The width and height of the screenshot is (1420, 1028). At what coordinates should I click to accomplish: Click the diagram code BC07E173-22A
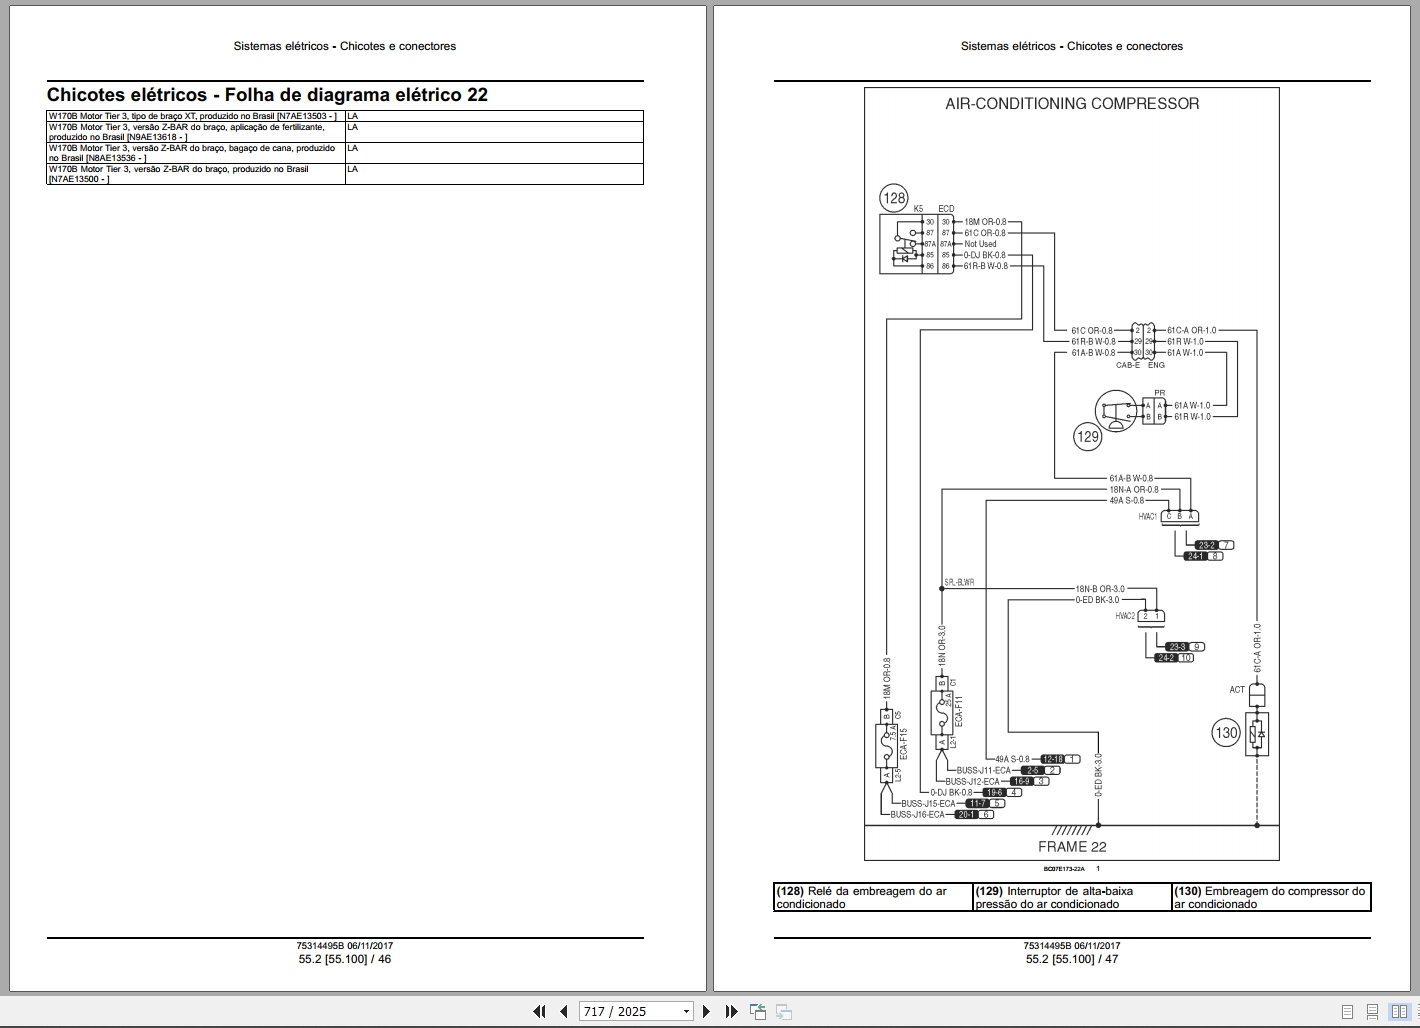1063,869
